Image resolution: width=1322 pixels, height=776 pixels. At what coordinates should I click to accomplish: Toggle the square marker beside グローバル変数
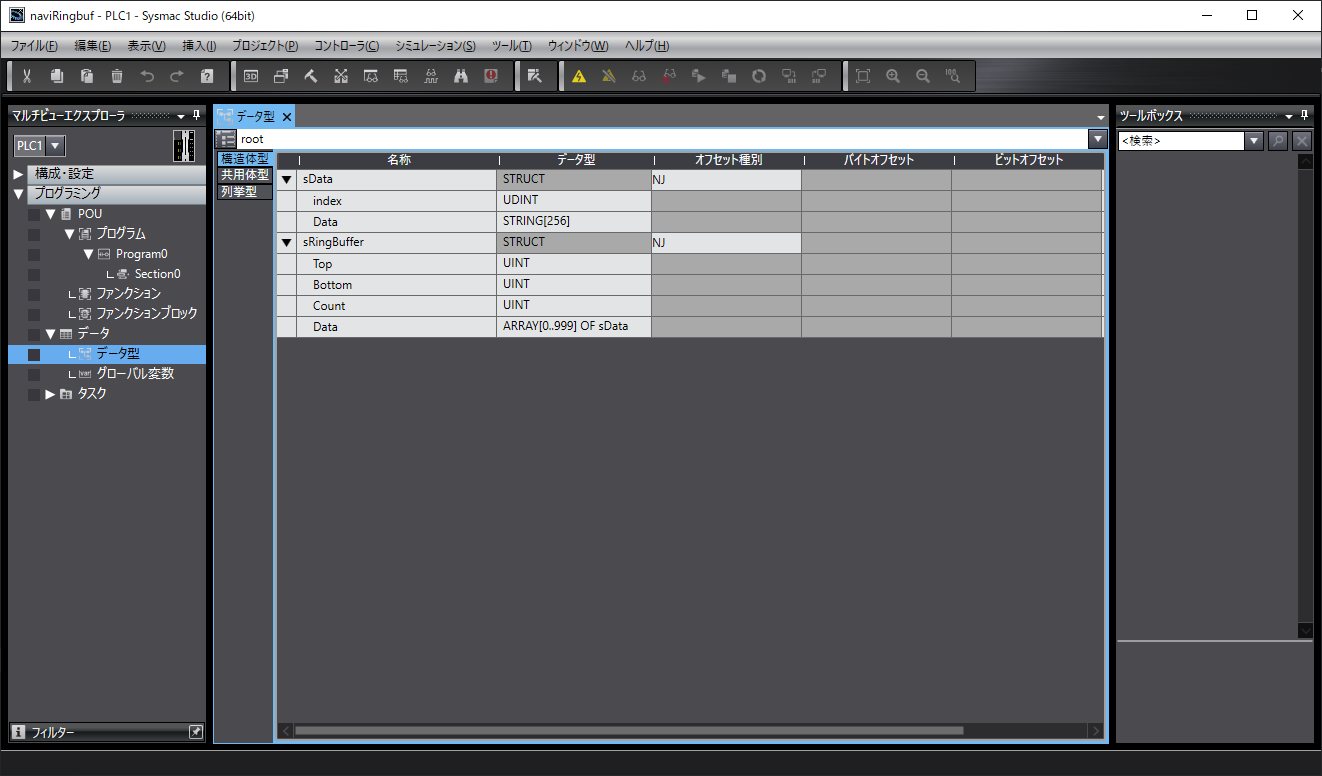34,374
